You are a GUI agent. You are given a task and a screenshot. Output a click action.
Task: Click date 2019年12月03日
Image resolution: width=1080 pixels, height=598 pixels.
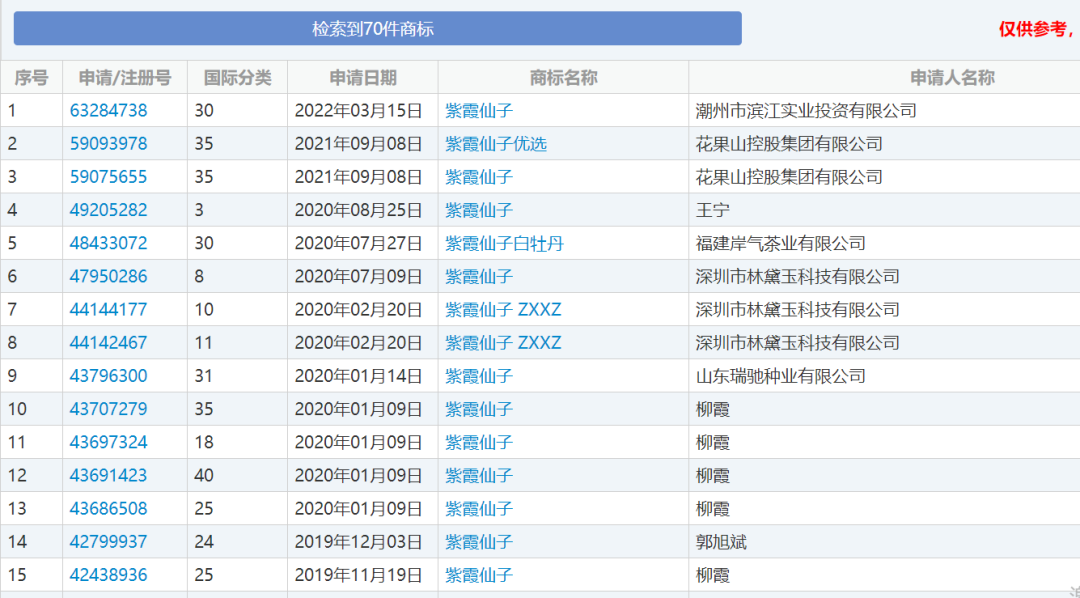coord(358,542)
